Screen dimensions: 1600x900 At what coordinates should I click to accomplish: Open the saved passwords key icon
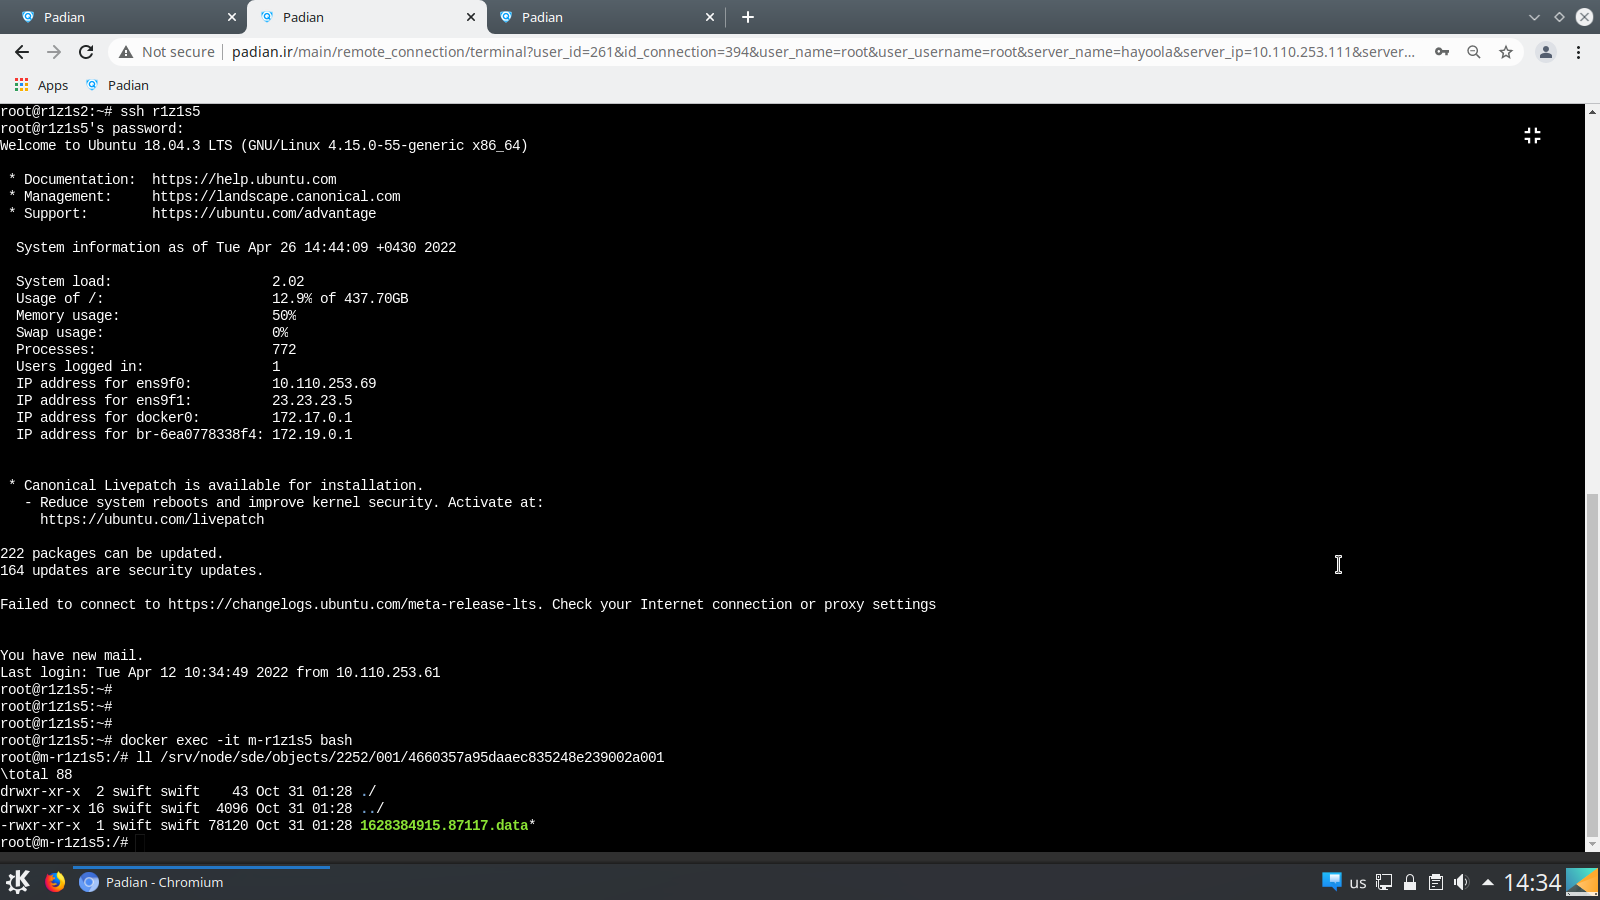coord(1442,52)
